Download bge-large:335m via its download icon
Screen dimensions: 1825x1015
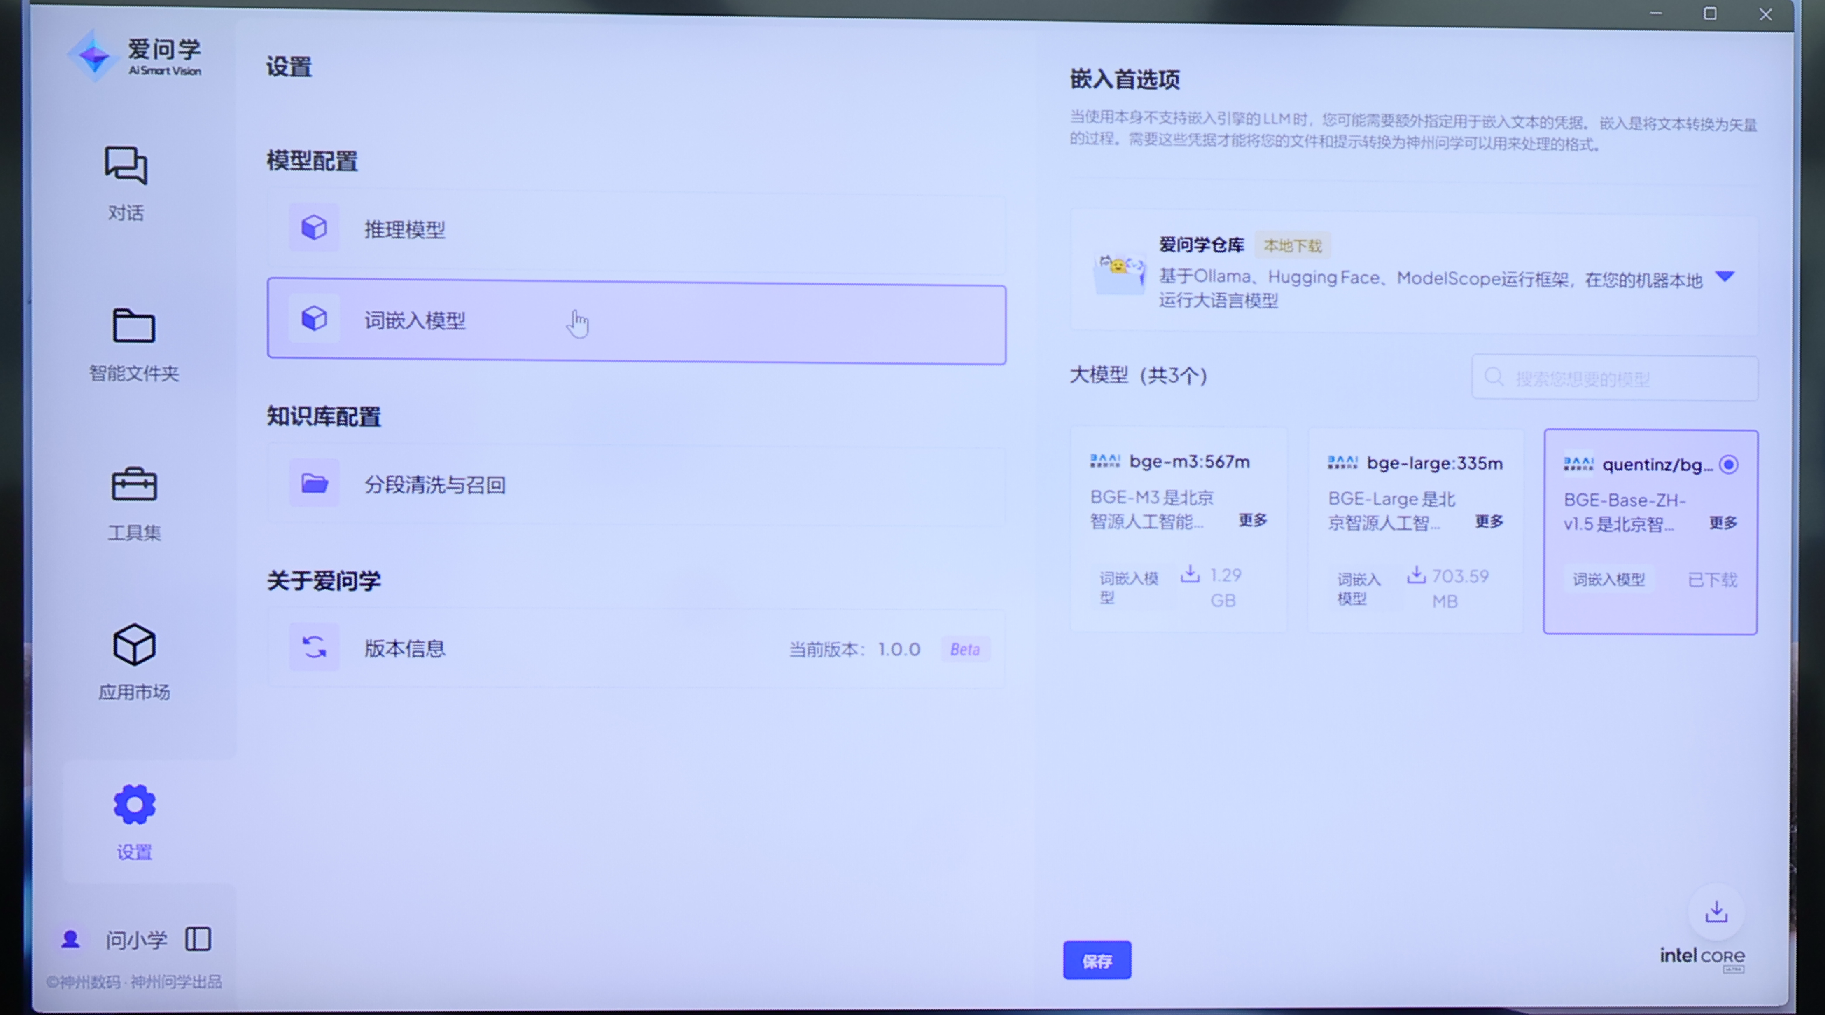click(x=1416, y=575)
